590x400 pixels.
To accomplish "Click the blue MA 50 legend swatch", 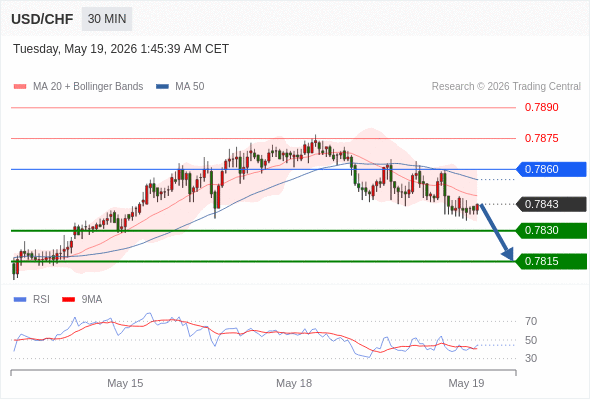I will tap(162, 87).
